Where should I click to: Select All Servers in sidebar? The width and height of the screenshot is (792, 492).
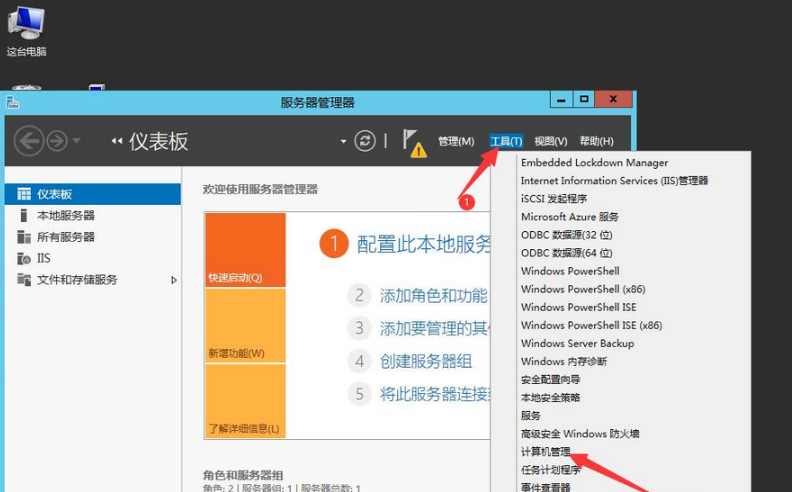click(65, 237)
